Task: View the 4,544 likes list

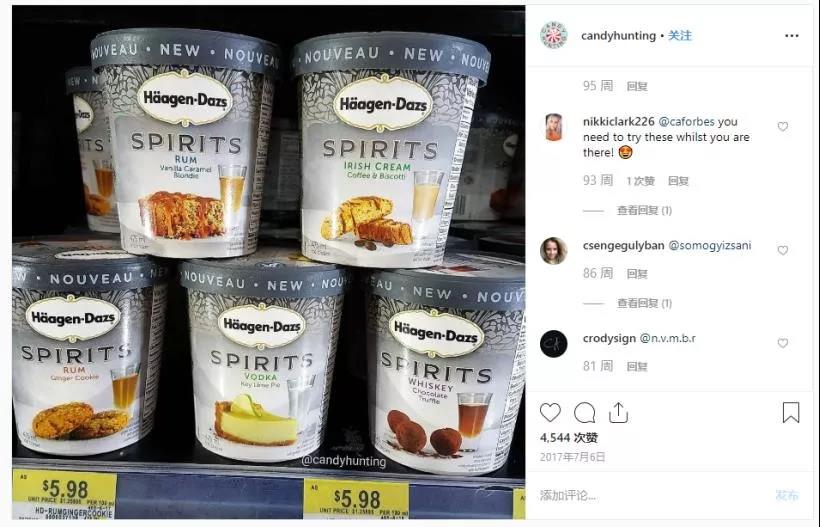Action: coord(568,438)
